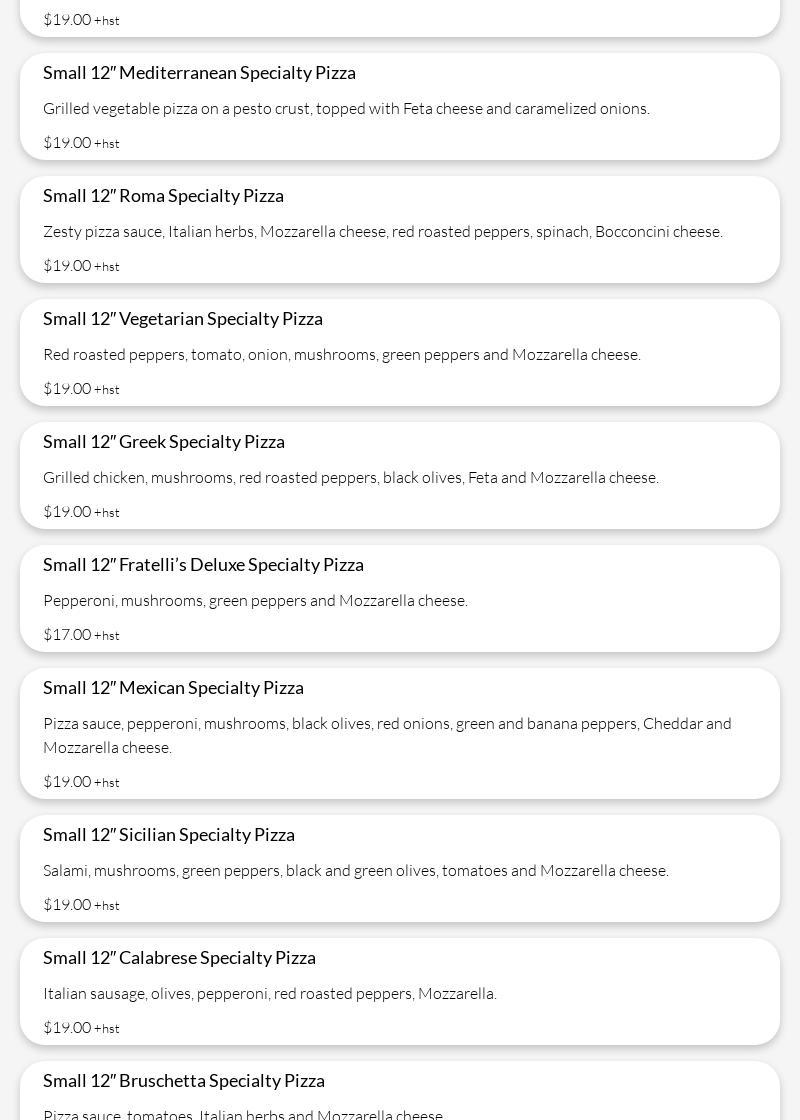The width and height of the screenshot is (800, 1120).
Task: Click the $17.00 price on Fratelli's Deluxe
Action: pos(67,635)
